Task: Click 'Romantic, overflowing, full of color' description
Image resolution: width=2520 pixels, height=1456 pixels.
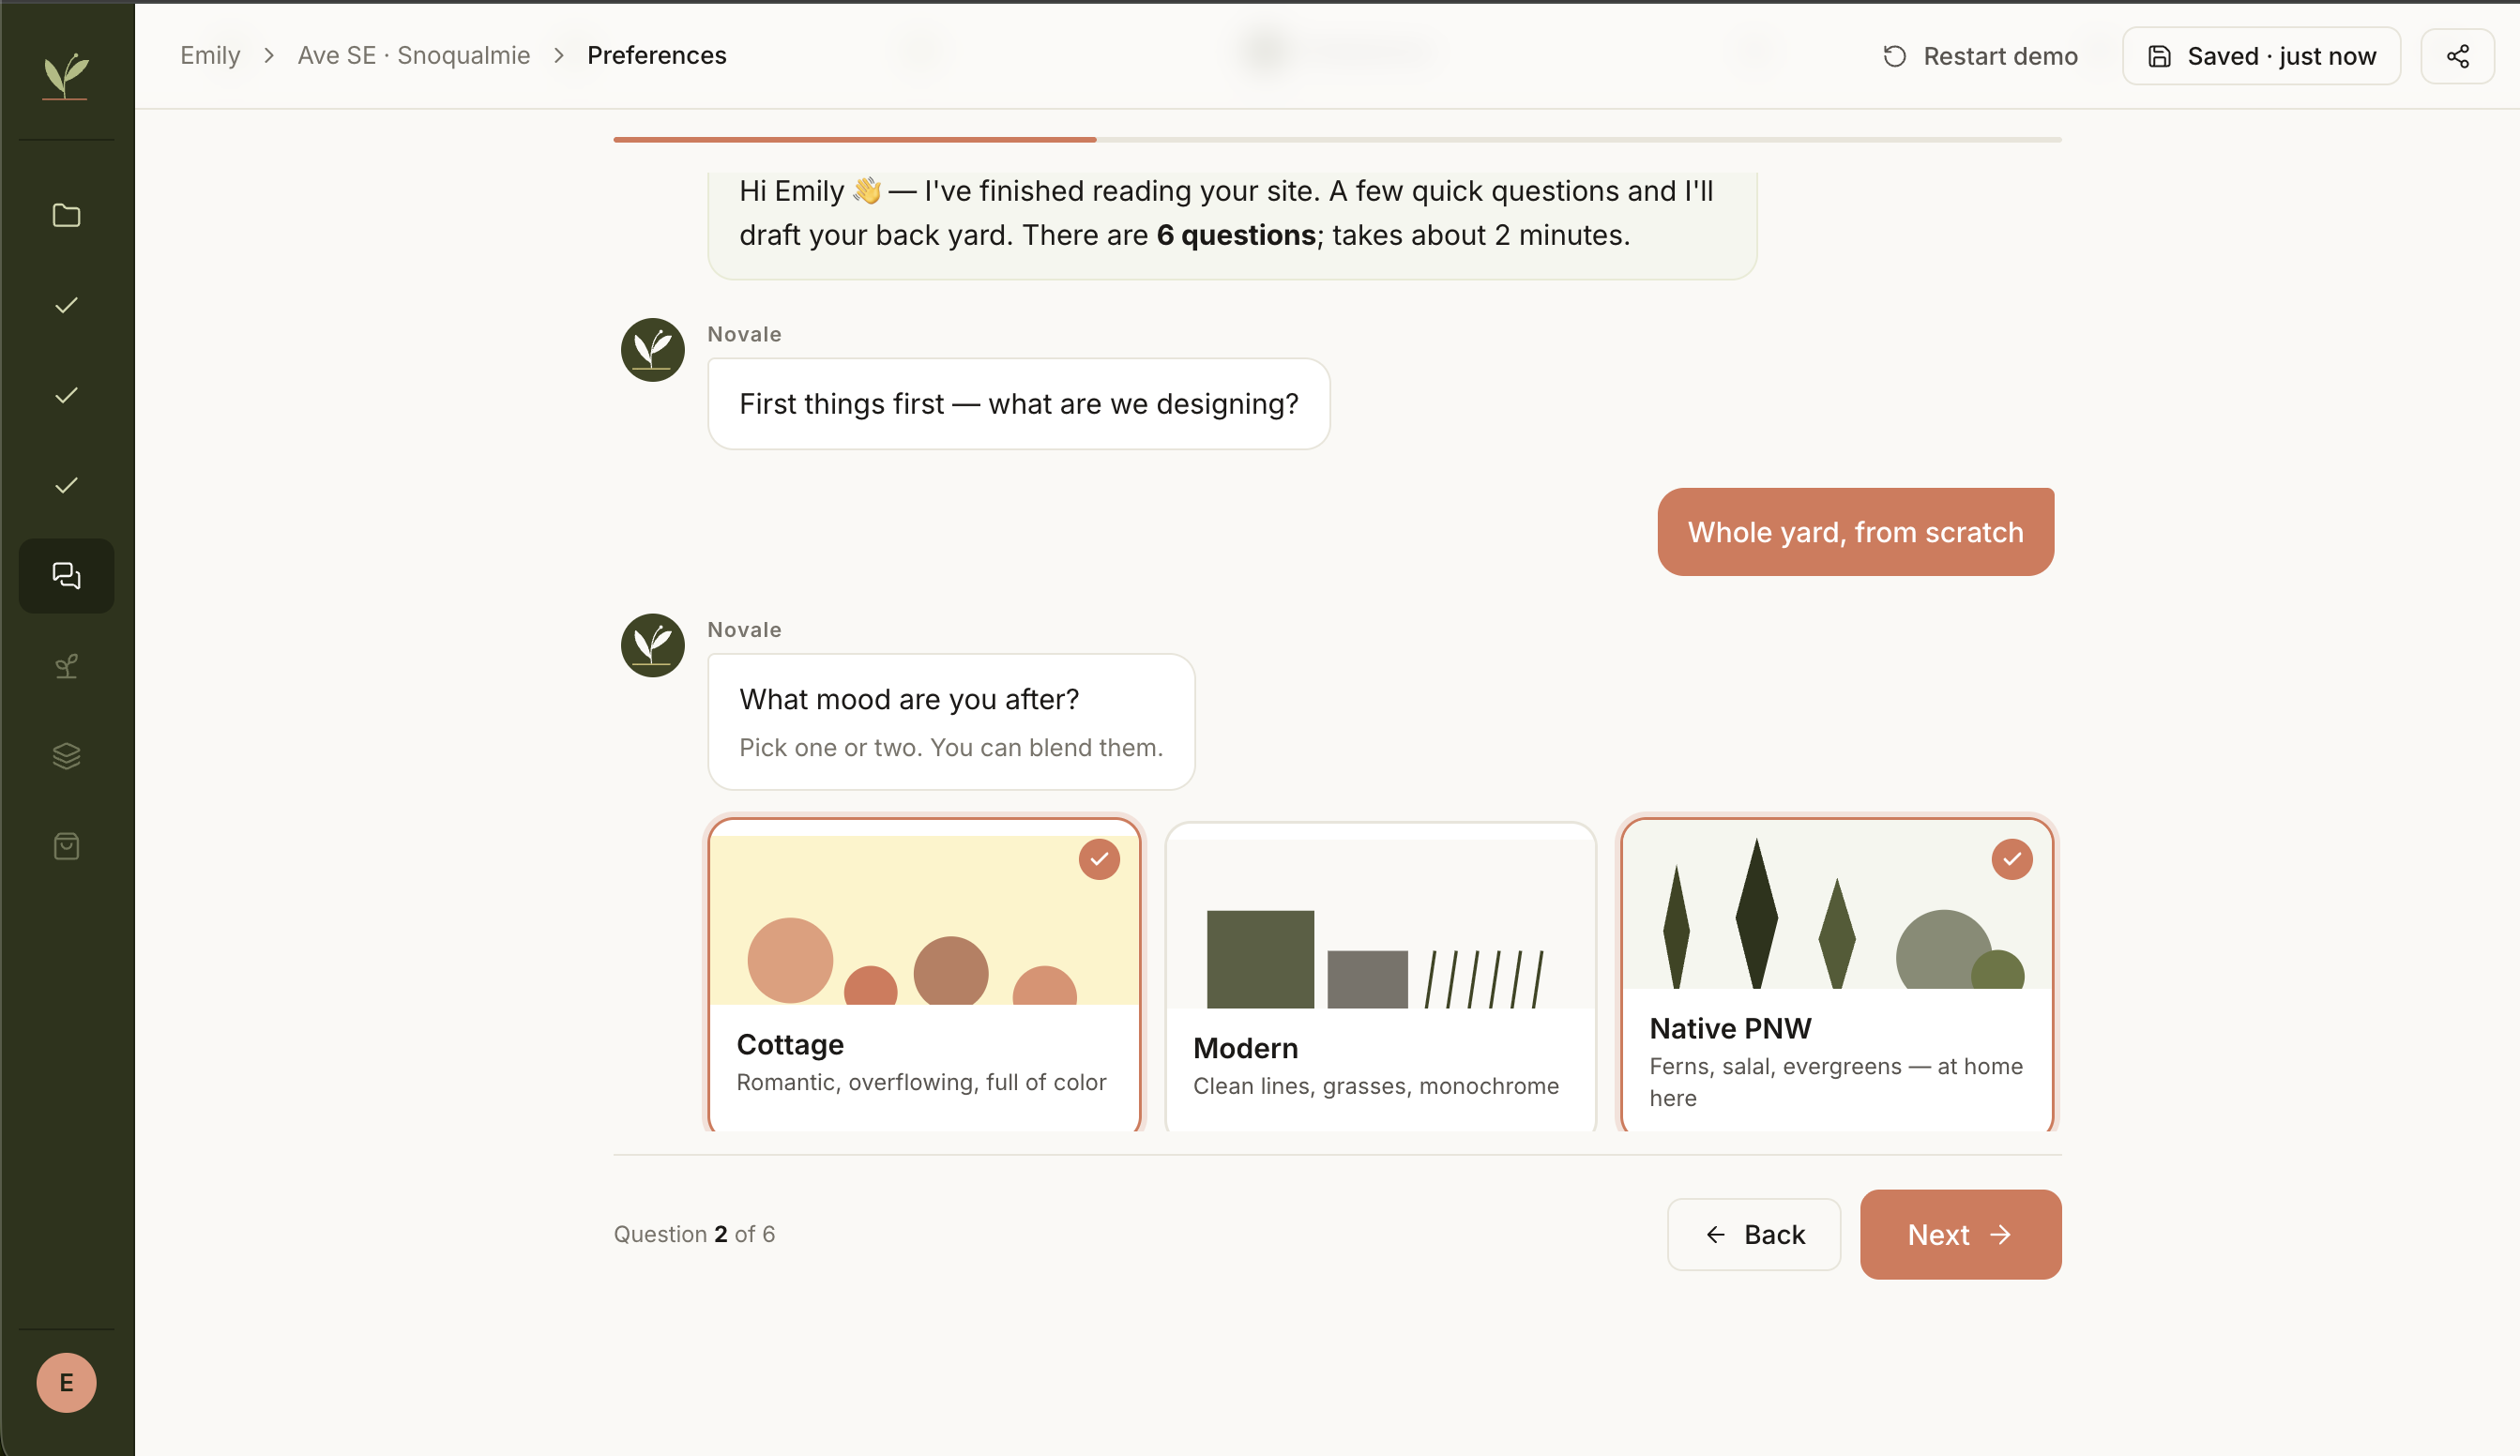Action: (x=921, y=1082)
